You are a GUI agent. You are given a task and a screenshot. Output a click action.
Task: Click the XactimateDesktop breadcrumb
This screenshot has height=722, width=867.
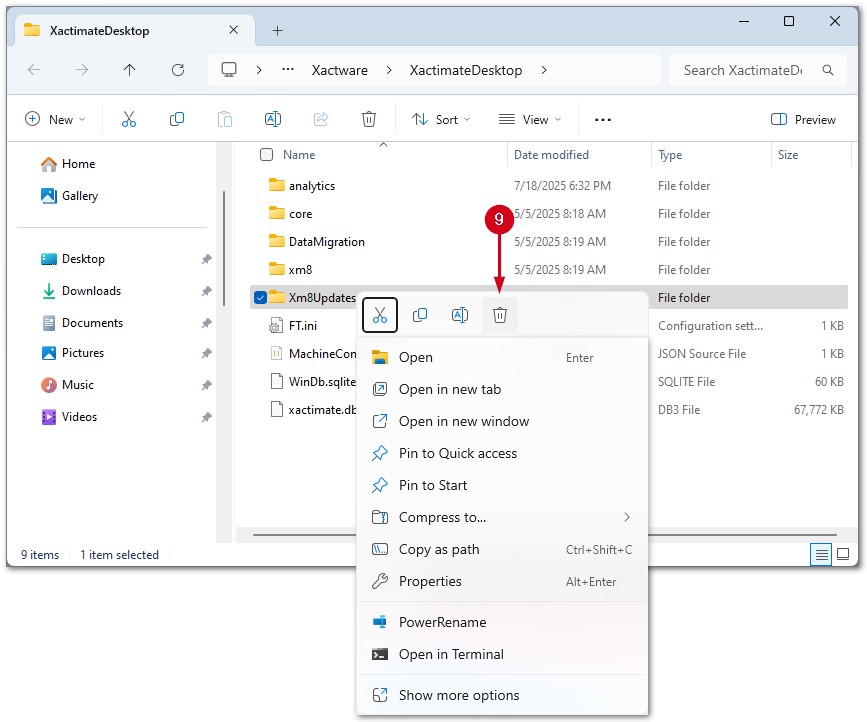click(x=466, y=70)
